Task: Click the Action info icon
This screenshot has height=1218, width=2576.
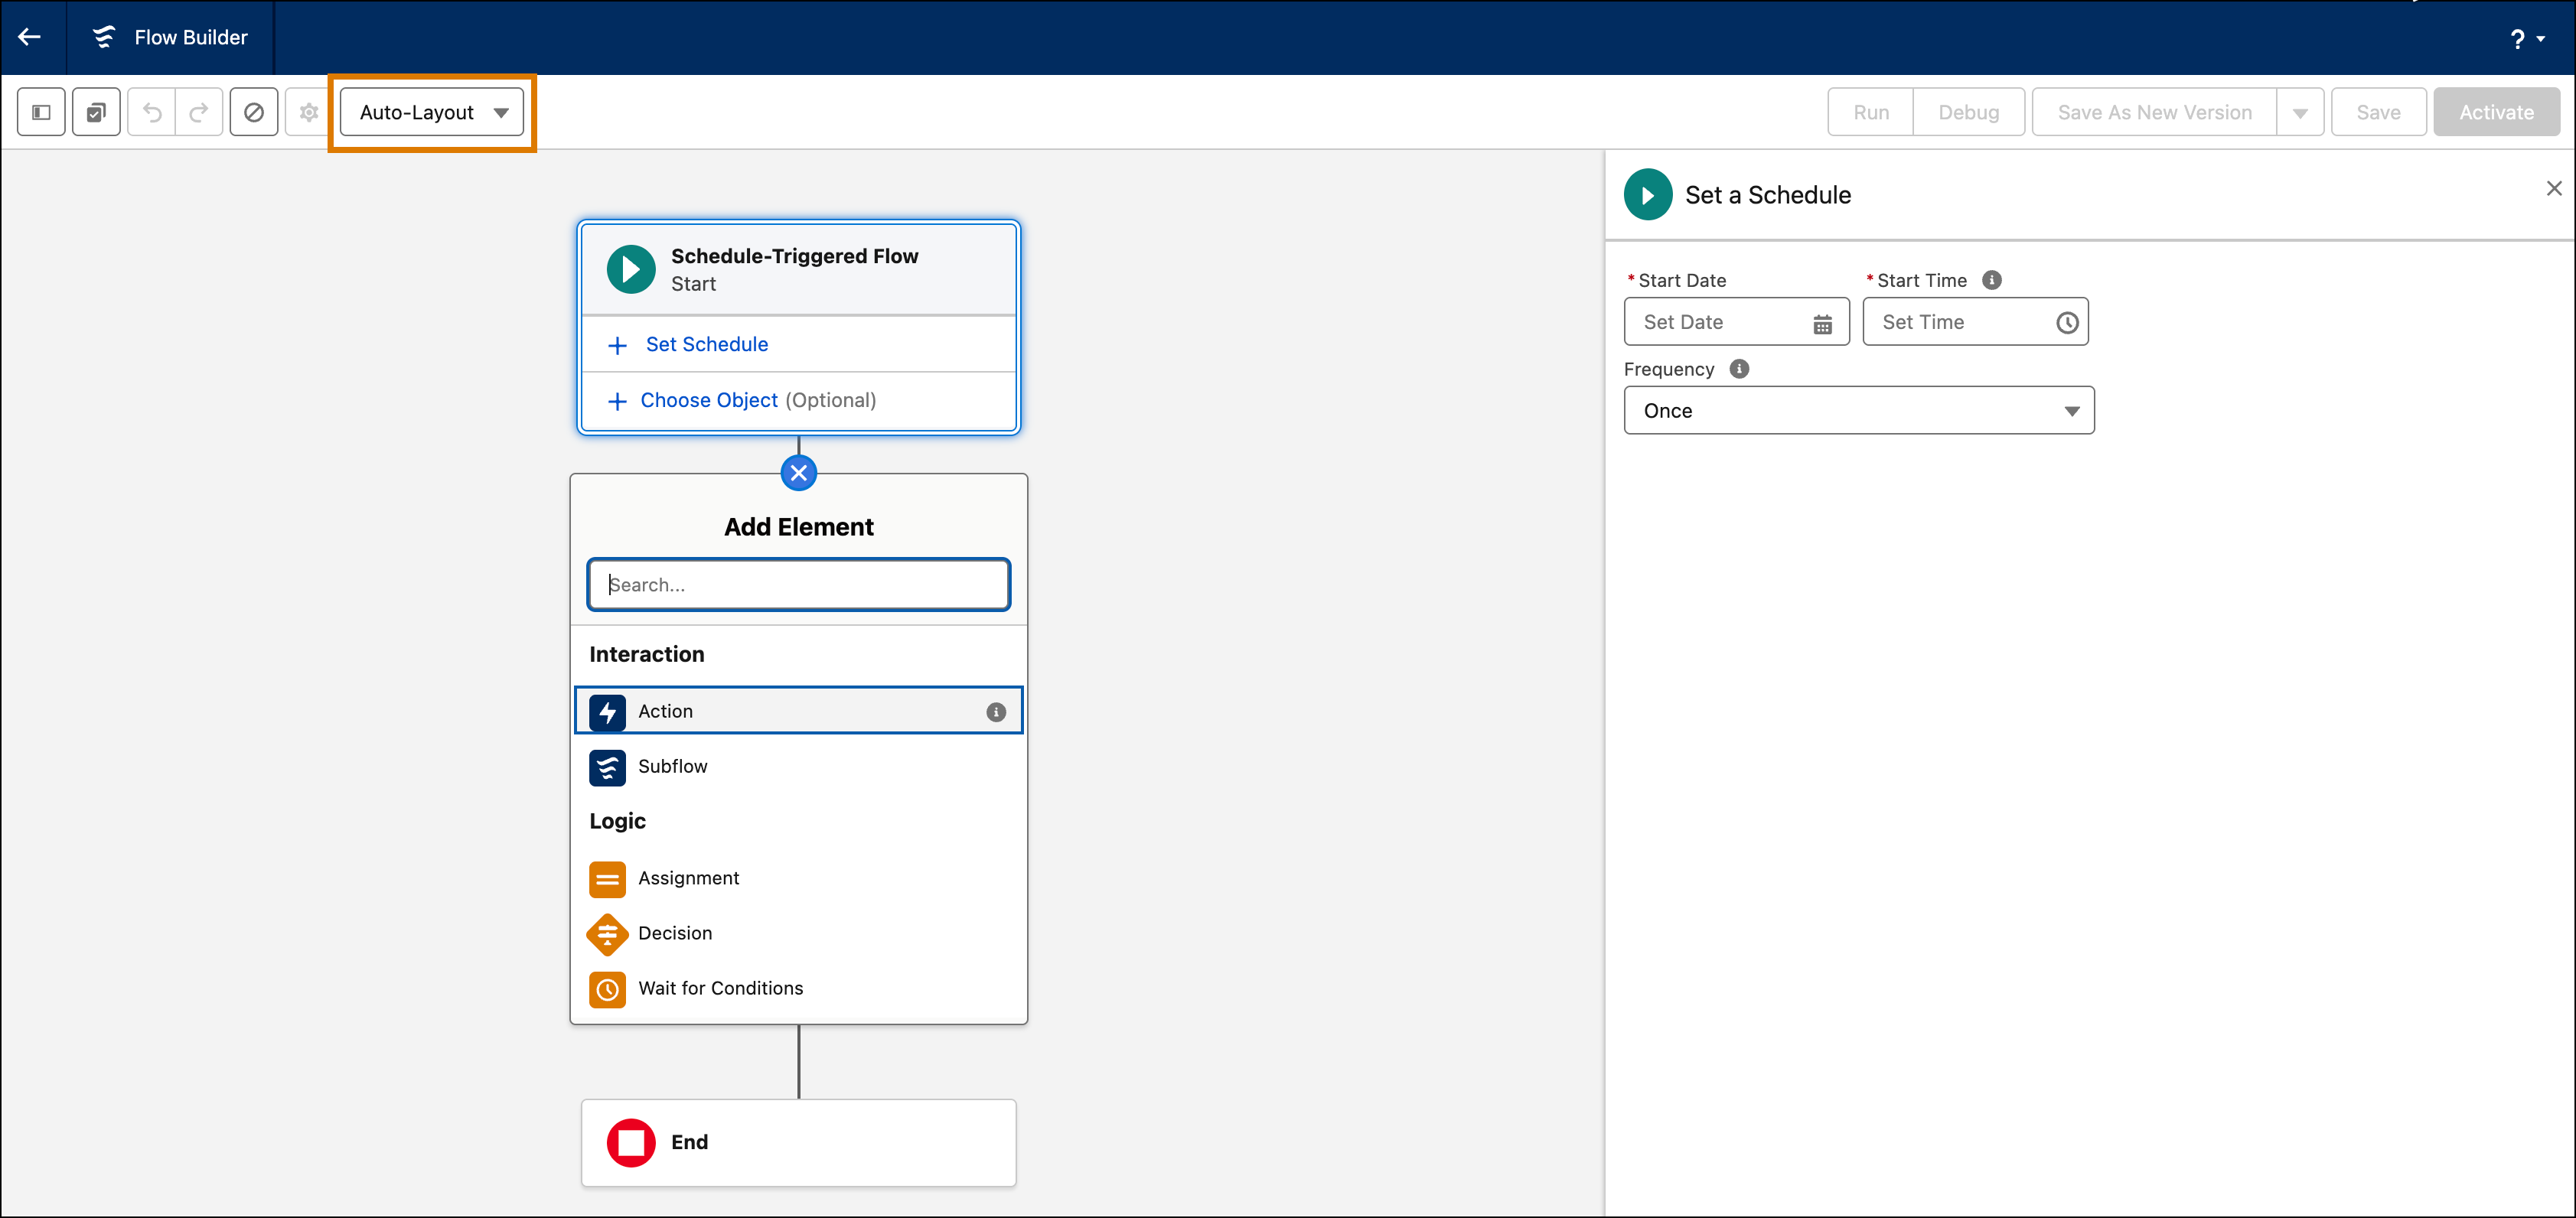Action: point(996,712)
